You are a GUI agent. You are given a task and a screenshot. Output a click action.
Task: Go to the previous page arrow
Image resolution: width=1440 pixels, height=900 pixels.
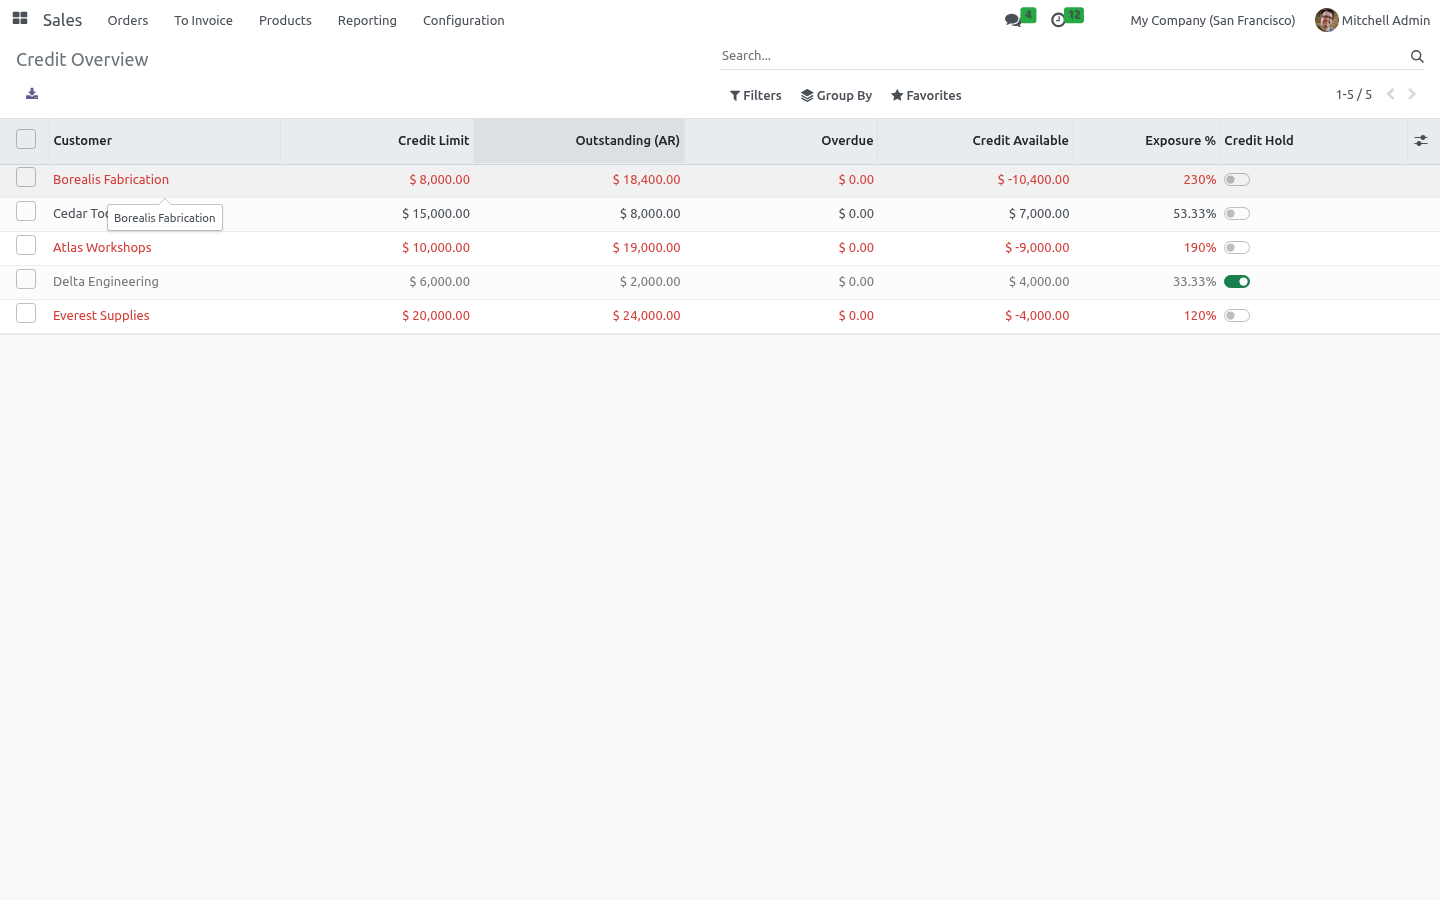click(1390, 94)
